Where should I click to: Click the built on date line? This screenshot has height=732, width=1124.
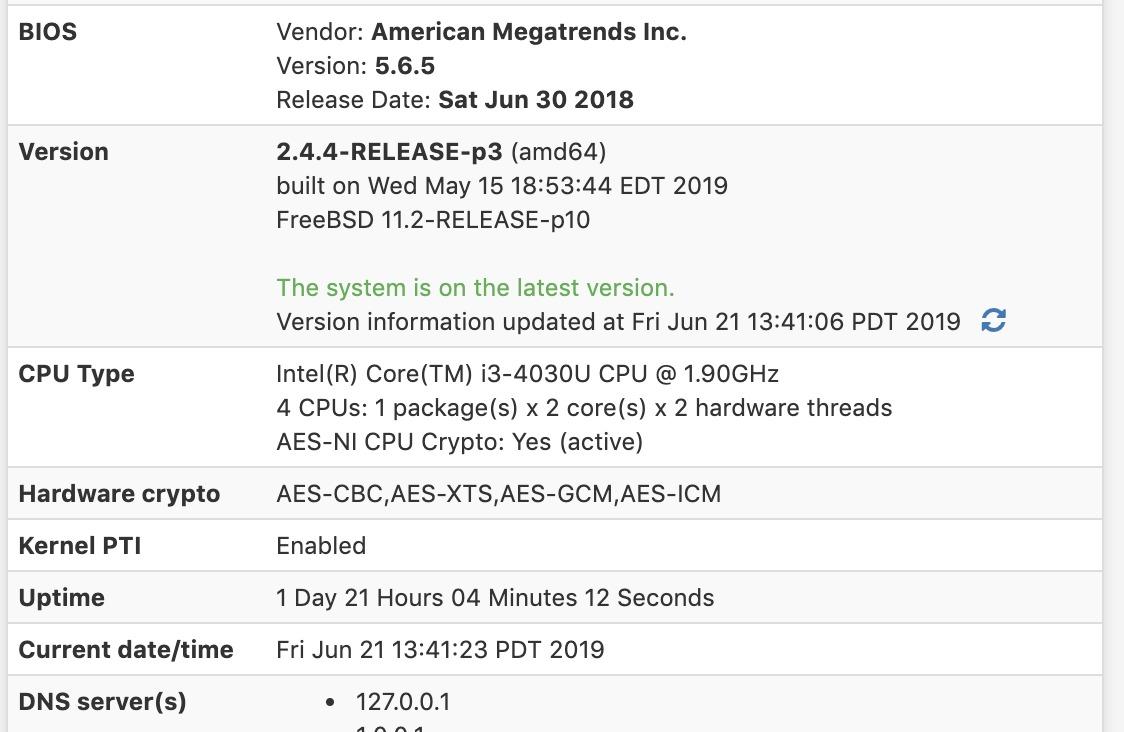pyautogui.click(x=502, y=186)
